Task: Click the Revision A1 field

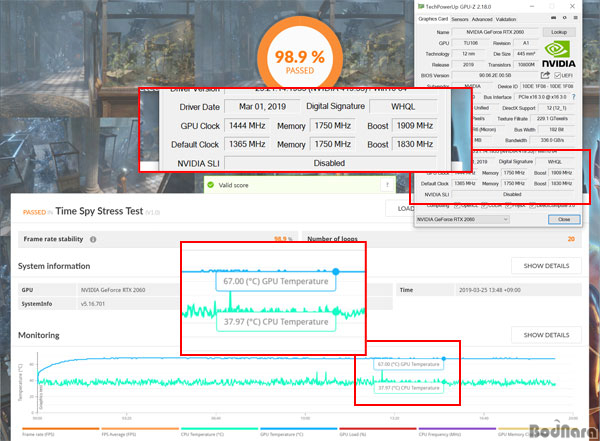Action: pyautogui.click(x=526, y=43)
